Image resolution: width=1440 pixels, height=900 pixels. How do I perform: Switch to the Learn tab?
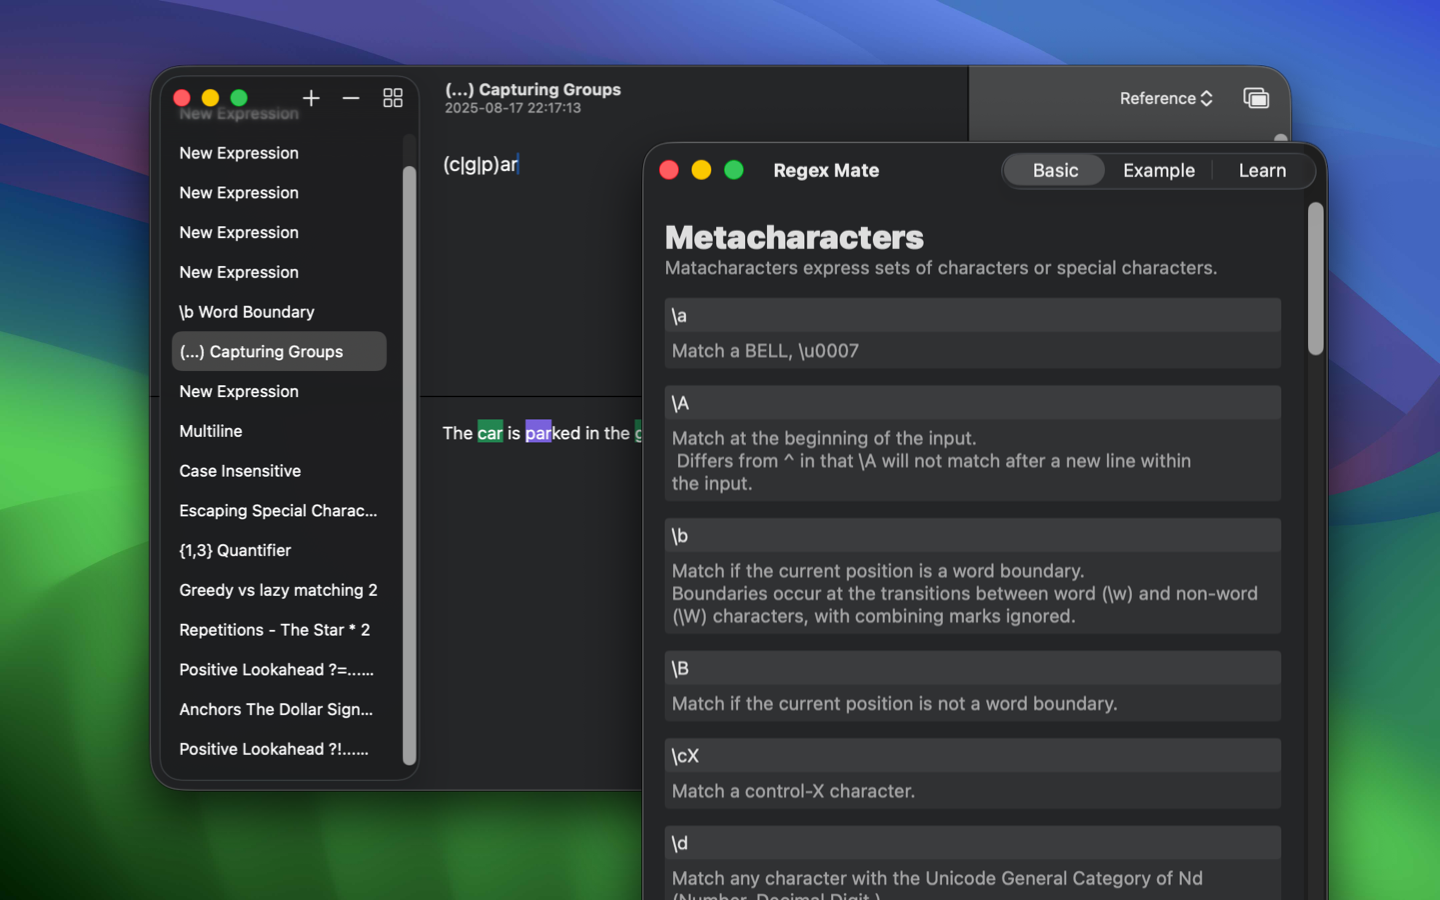pyautogui.click(x=1262, y=170)
